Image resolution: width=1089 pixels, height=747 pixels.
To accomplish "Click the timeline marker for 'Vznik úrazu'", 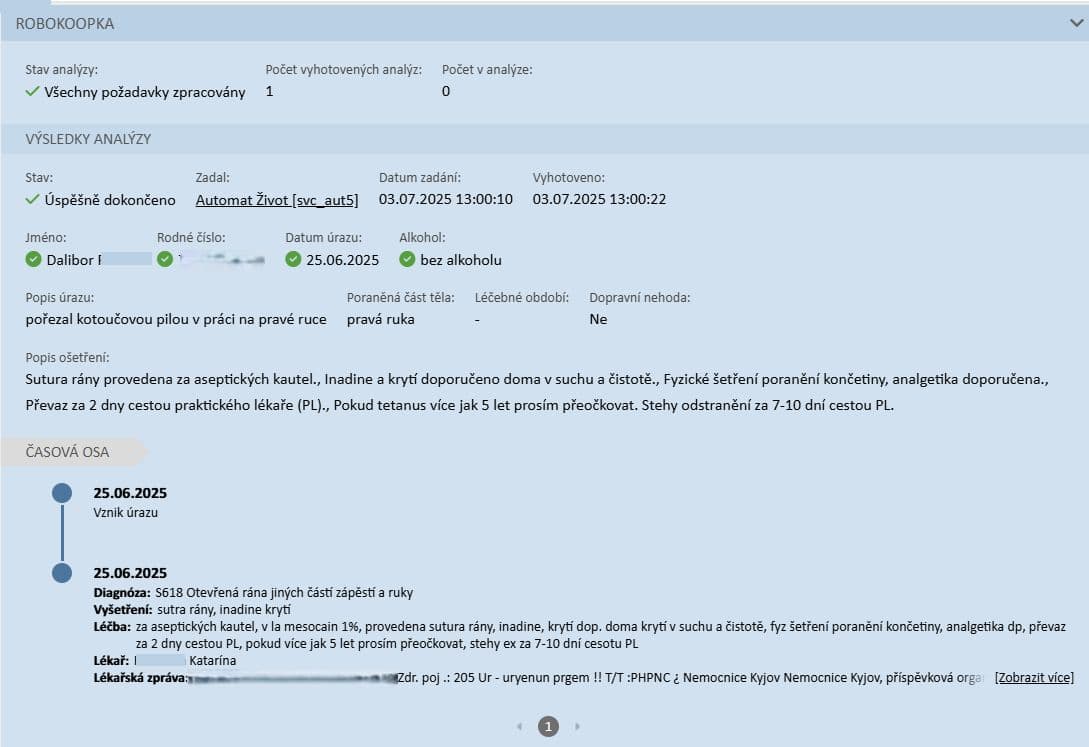I will point(62,493).
